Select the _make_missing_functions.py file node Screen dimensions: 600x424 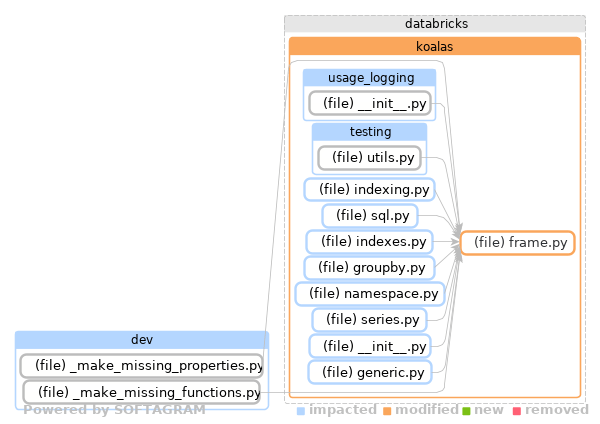142,392
